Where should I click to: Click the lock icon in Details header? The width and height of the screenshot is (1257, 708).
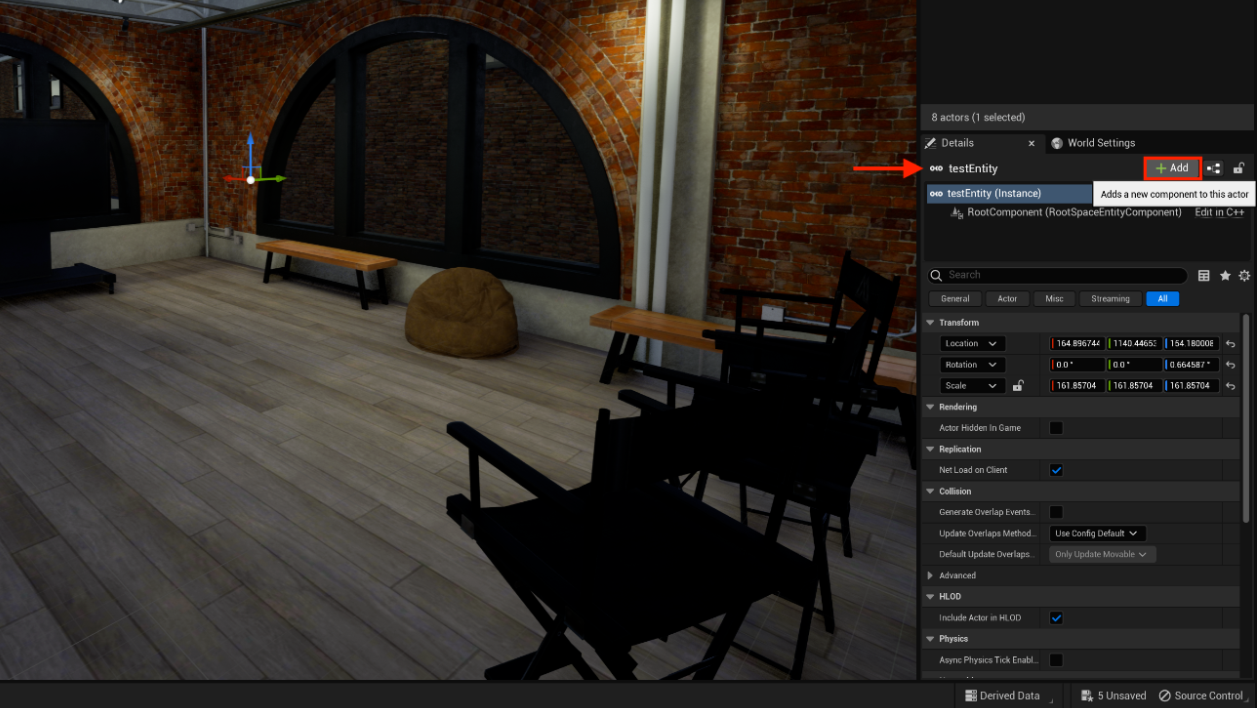tap(1239, 169)
